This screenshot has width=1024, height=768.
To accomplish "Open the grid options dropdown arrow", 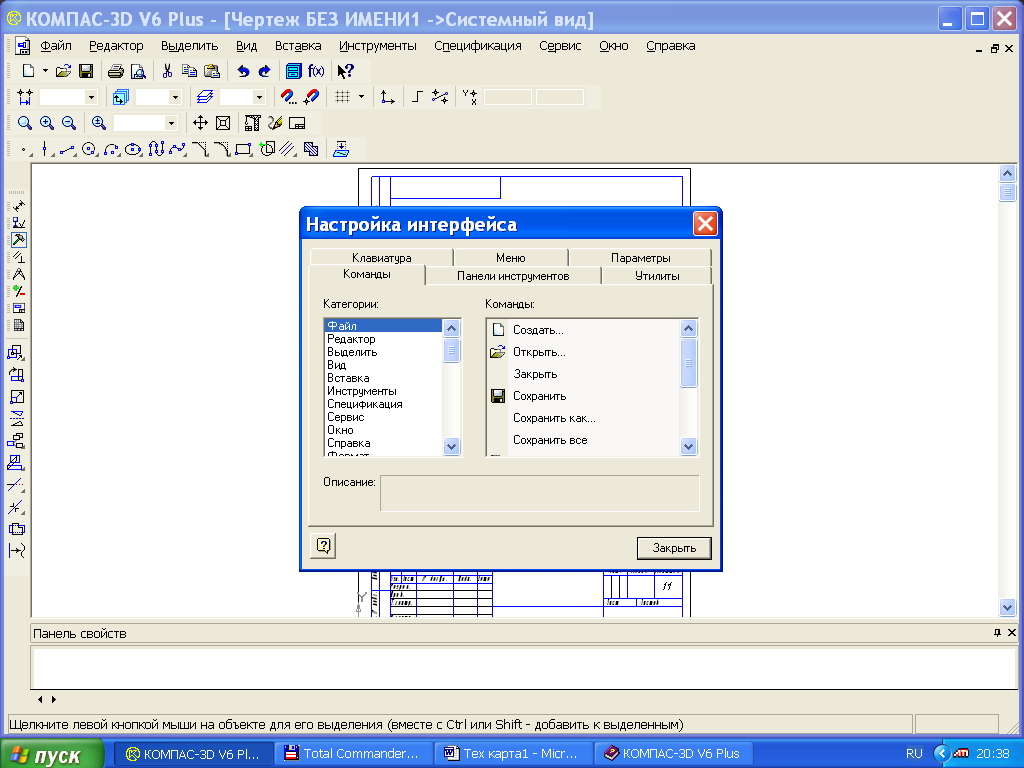I will point(361,97).
